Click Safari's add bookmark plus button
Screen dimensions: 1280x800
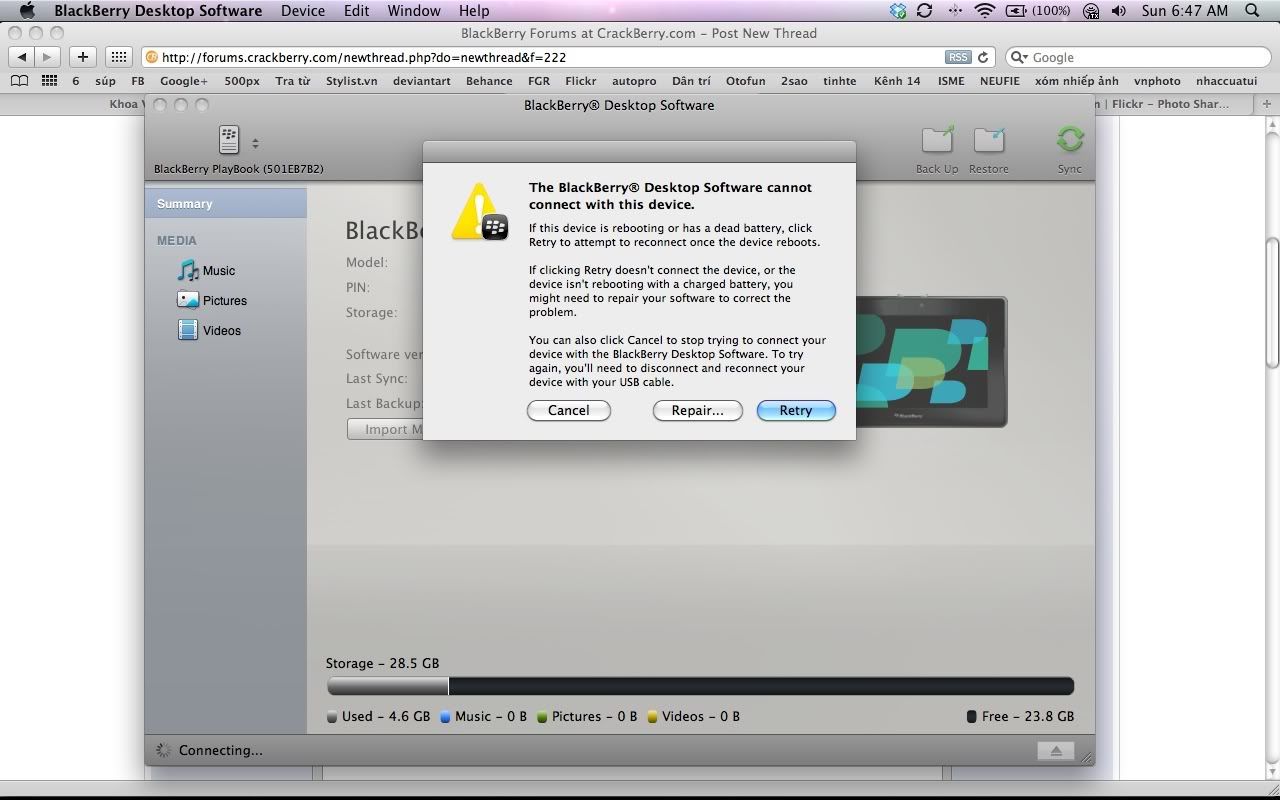coord(83,57)
